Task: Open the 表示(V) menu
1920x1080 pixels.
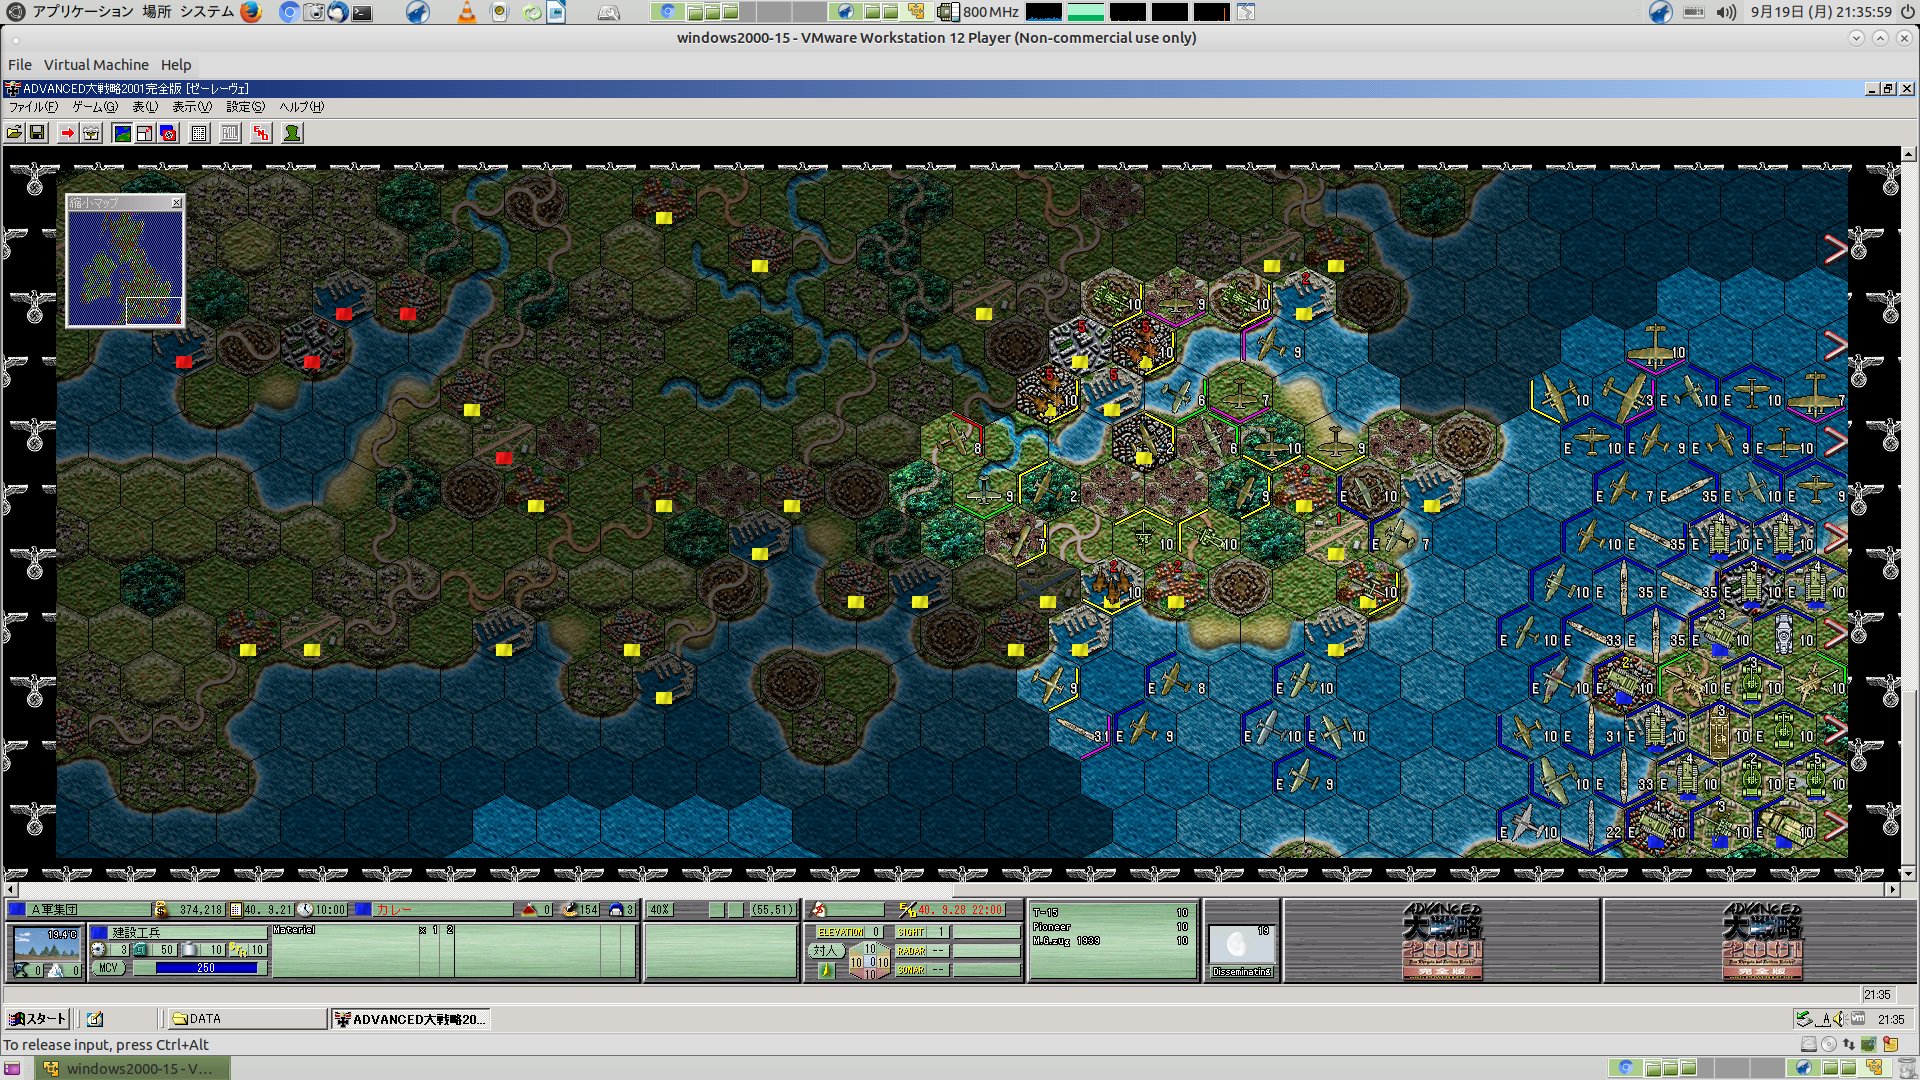Action: [x=192, y=107]
